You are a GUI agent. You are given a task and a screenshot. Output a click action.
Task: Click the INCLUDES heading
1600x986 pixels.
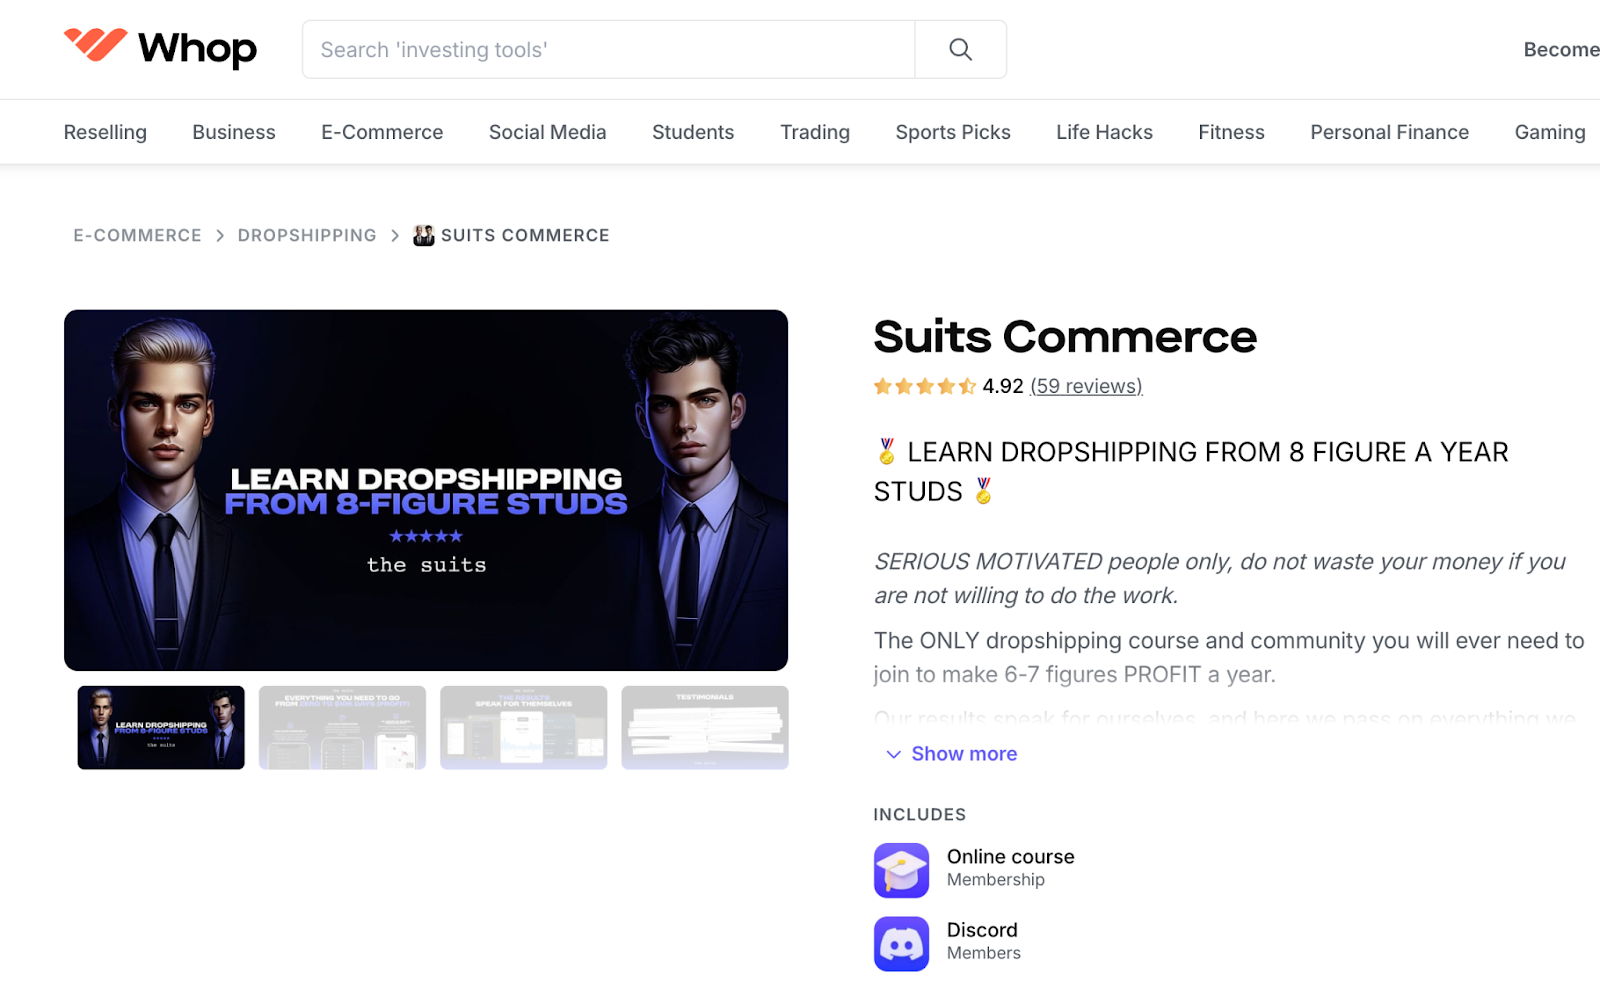pos(920,814)
